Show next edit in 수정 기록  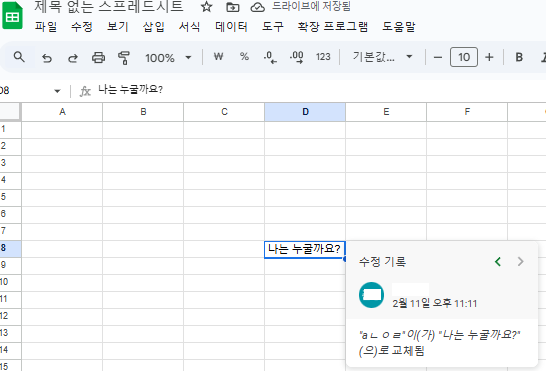pyautogui.click(x=521, y=261)
